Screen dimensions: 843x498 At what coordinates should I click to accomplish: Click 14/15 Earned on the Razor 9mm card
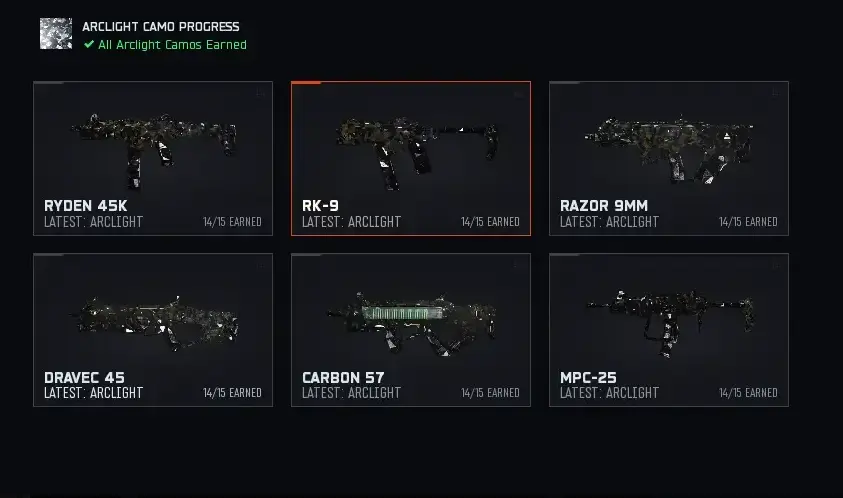748,222
